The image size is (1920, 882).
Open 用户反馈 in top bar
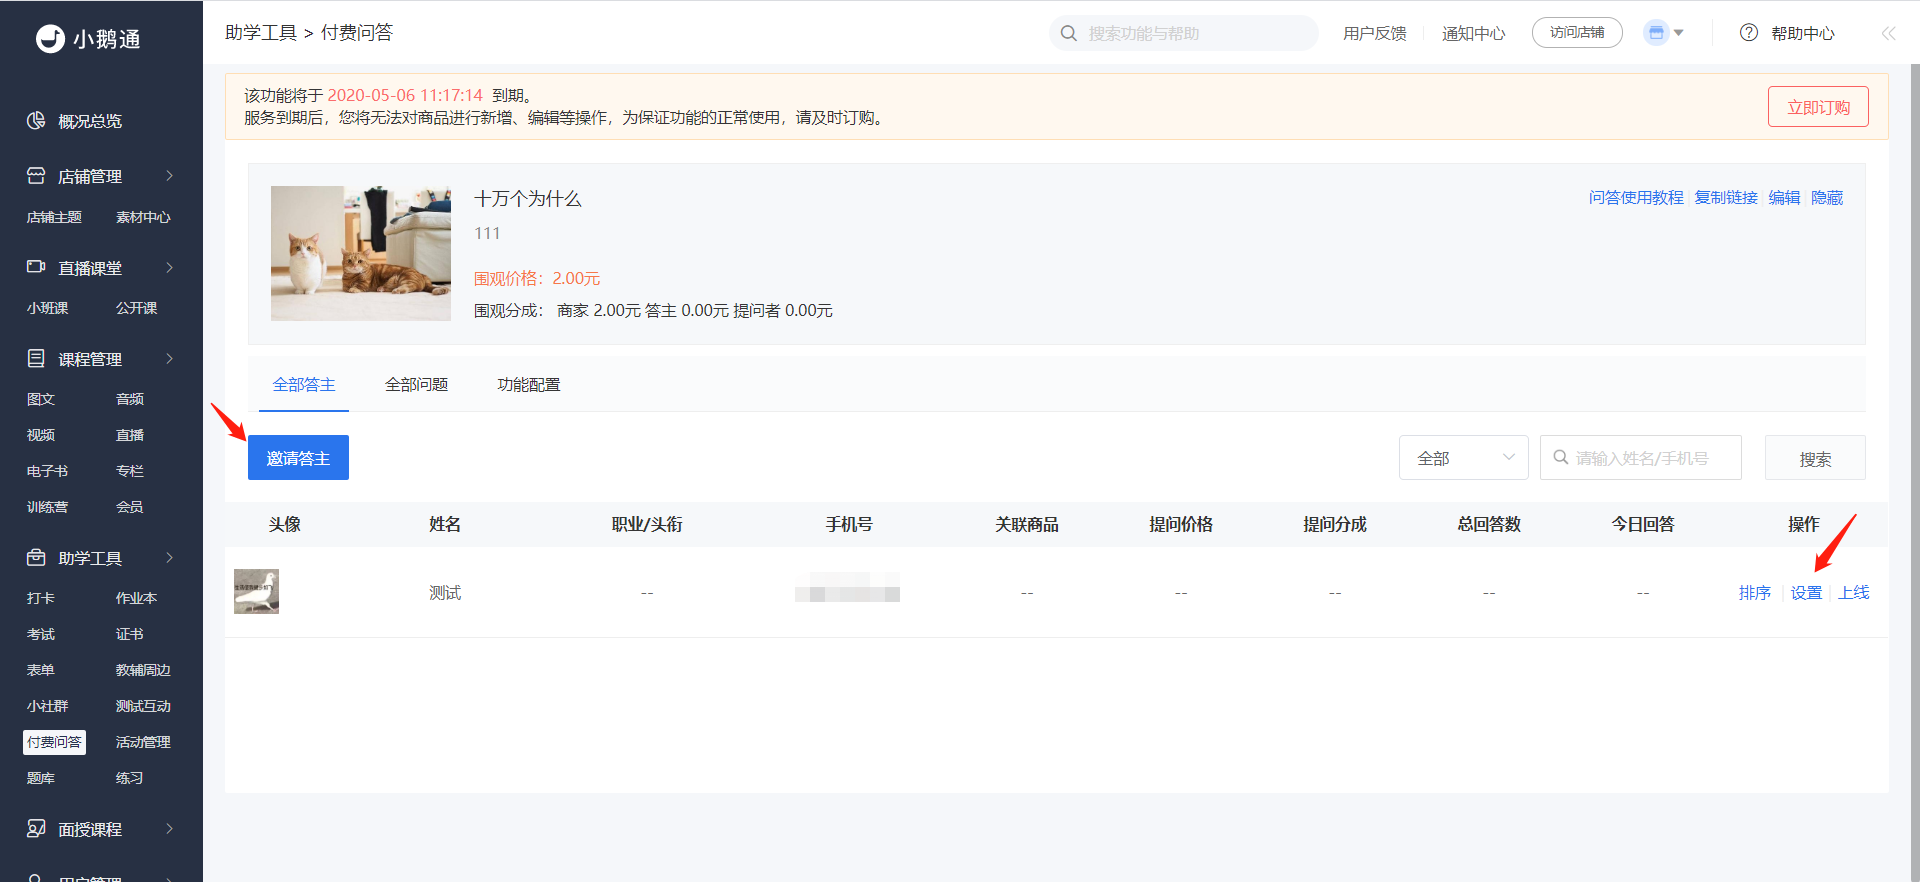[x=1375, y=33]
